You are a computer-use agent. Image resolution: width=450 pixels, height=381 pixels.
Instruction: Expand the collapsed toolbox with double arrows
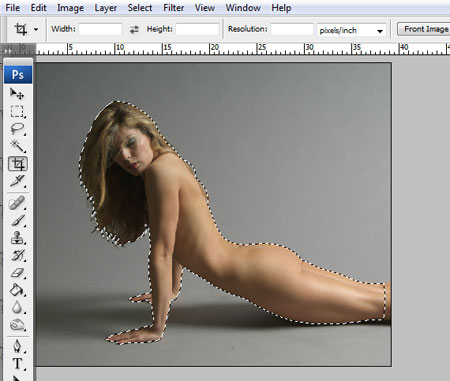pos(7,51)
